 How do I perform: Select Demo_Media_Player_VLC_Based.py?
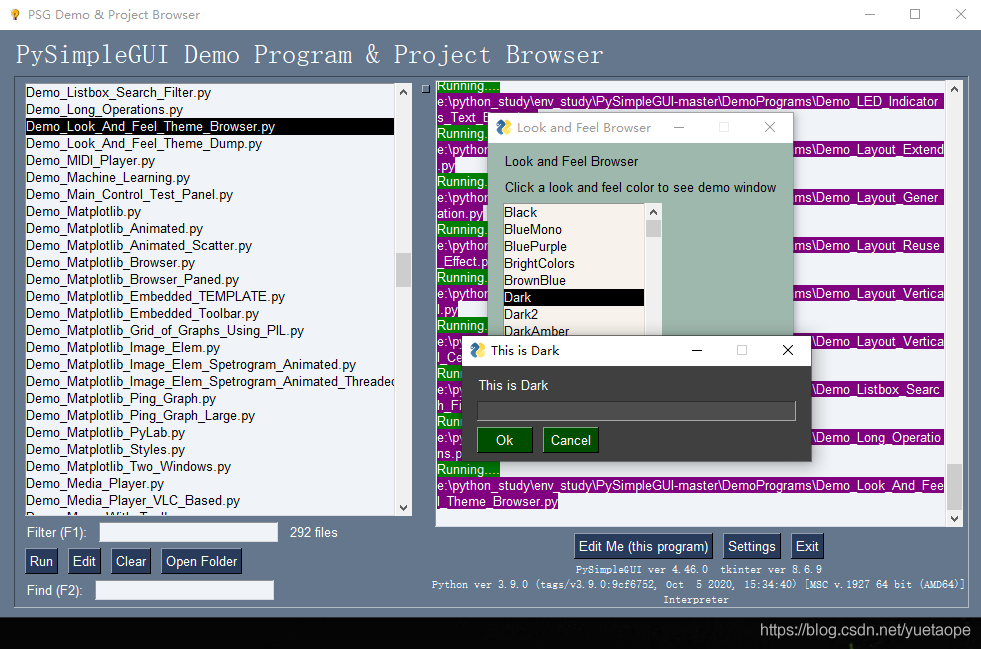click(x=210, y=501)
